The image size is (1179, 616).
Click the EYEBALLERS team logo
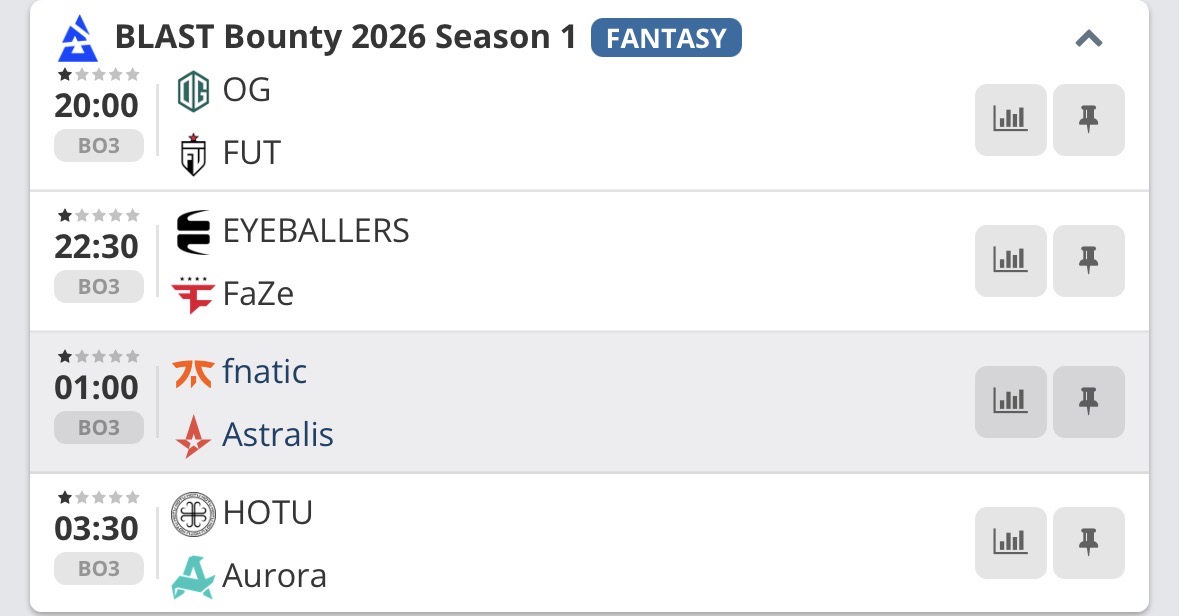pos(193,232)
